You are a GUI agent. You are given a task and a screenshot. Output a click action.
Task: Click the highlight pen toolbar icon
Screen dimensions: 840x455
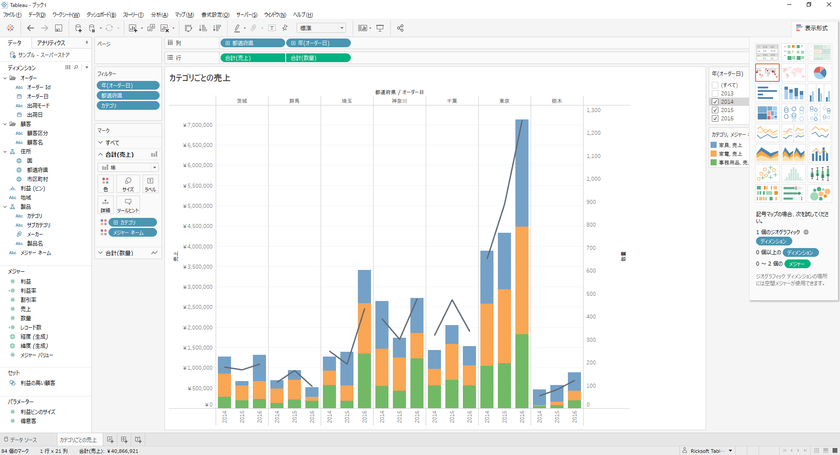pyautogui.click(x=237, y=28)
